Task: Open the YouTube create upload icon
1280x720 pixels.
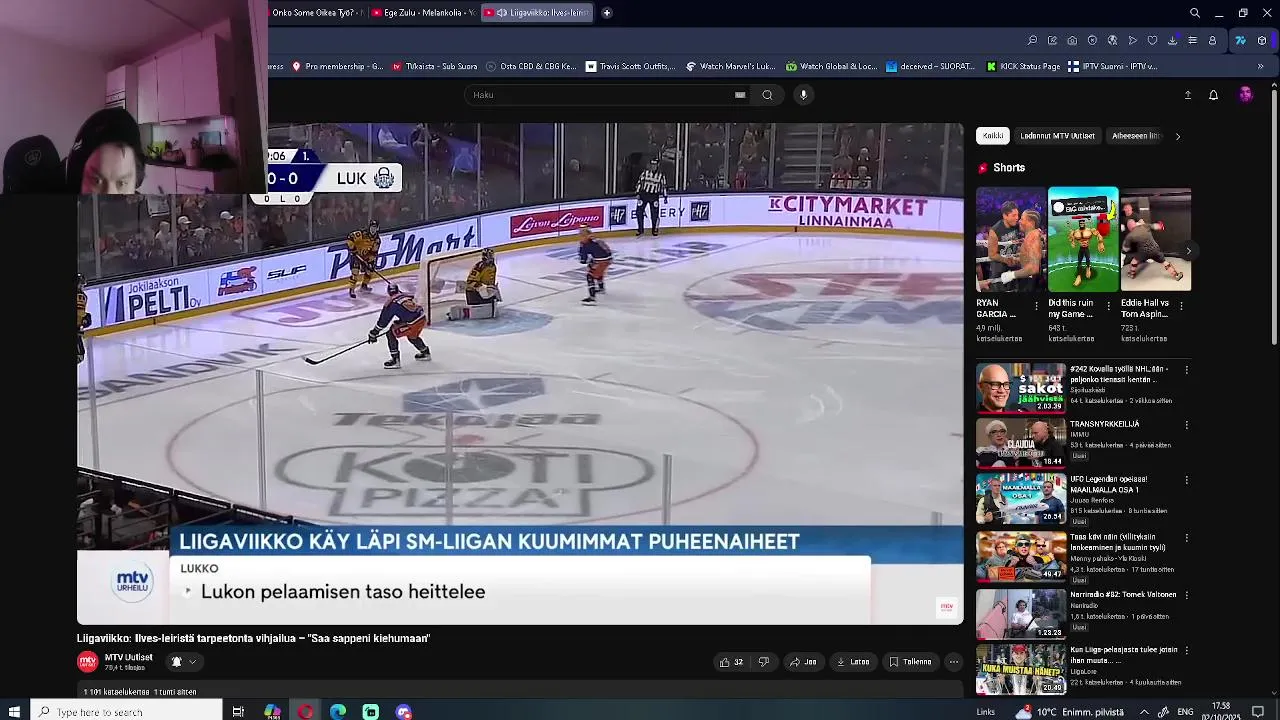Action: [1188, 95]
